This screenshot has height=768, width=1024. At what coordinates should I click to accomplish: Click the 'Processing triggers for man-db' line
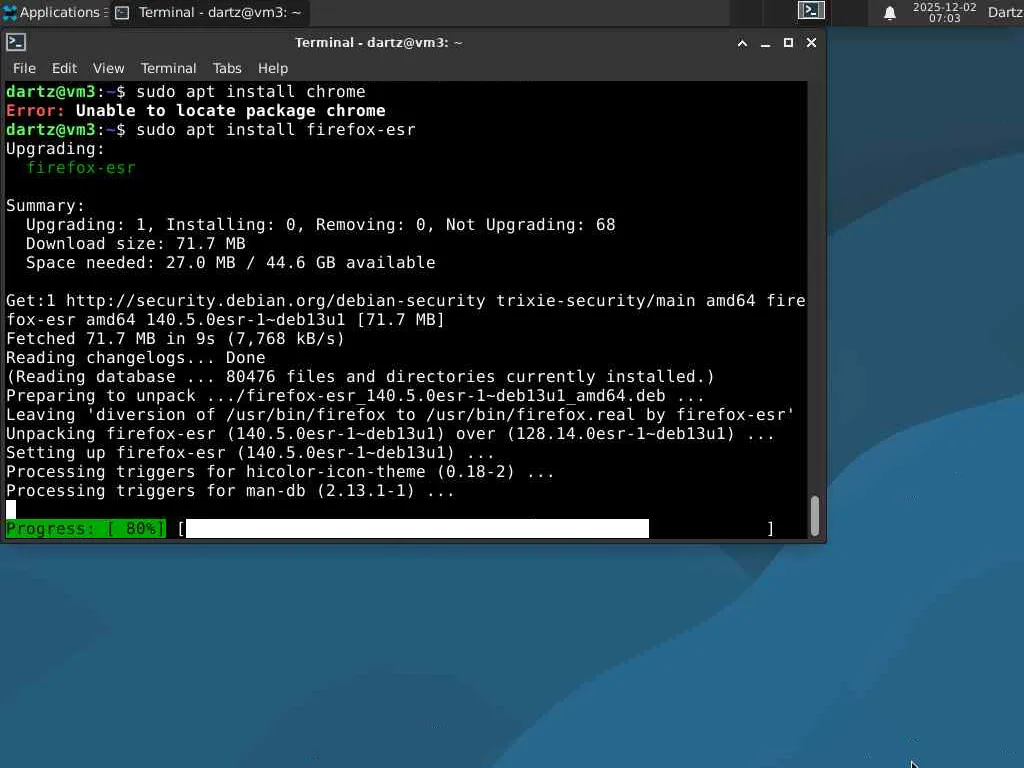pos(231,490)
